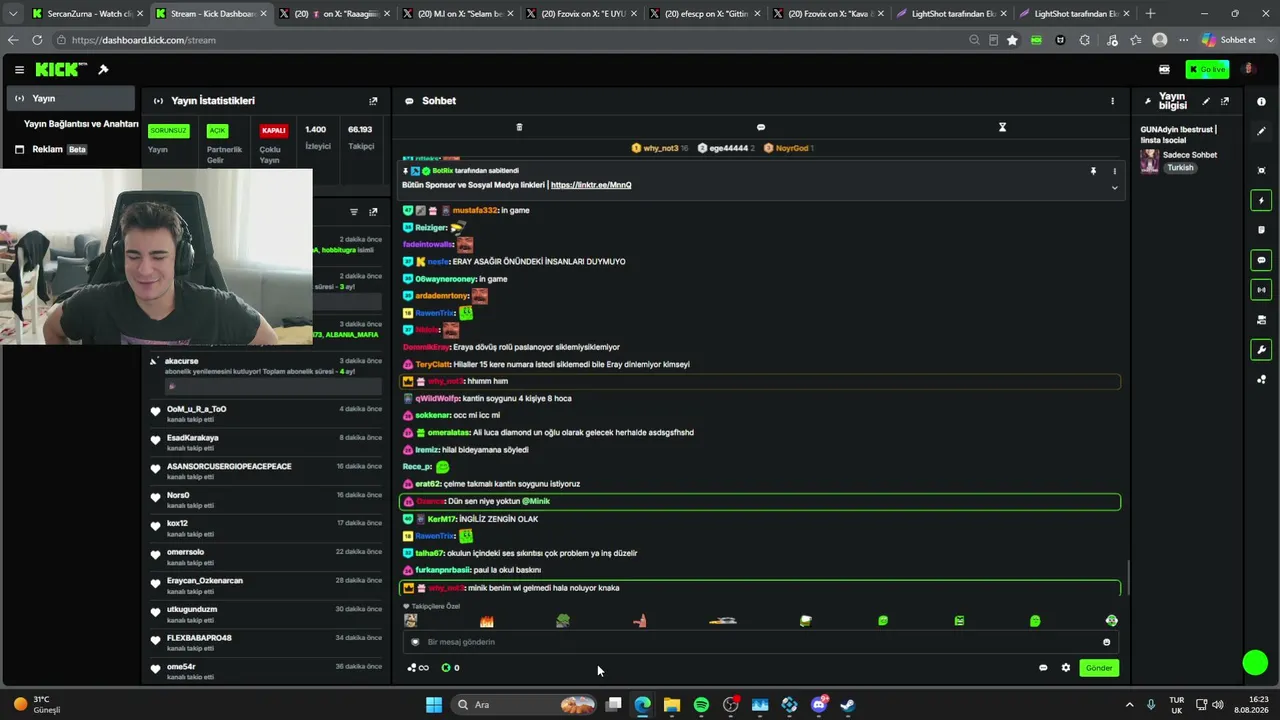The width and height of the screenshot is (1280, 720).
Task: Open chat settings gear icon
Action: coord(1066,668)
